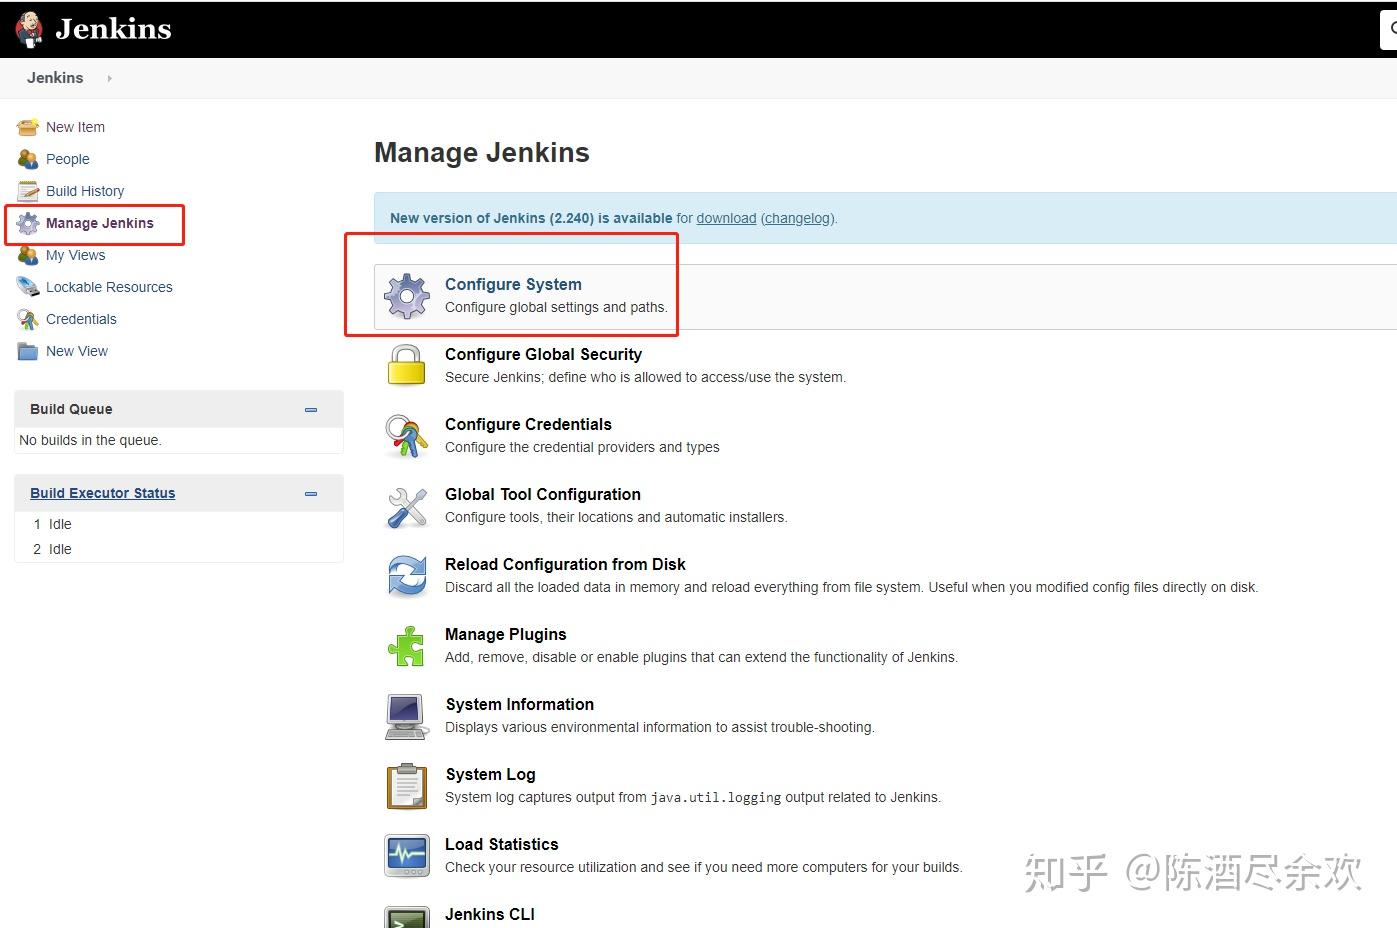Click the People icon in sidebar
Screen dimensions: 1397x928
[28, 159]
